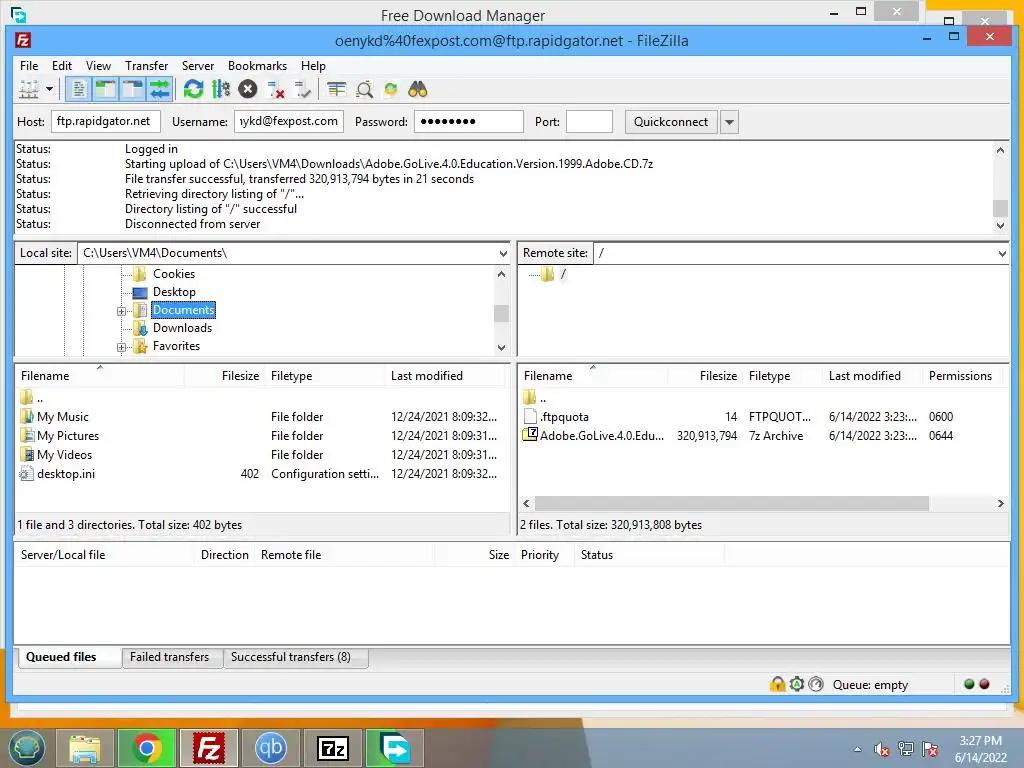Open Free Download Manager from the taskbar

pos(394,748)
